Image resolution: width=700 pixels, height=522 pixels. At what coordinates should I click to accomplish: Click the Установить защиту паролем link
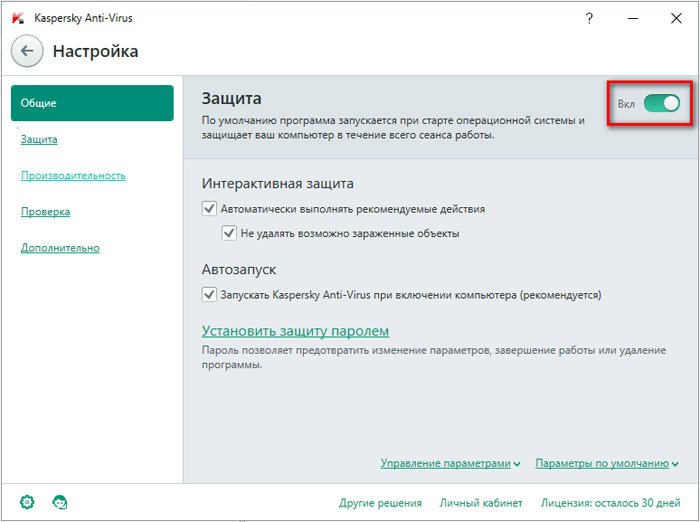[295, 331]
